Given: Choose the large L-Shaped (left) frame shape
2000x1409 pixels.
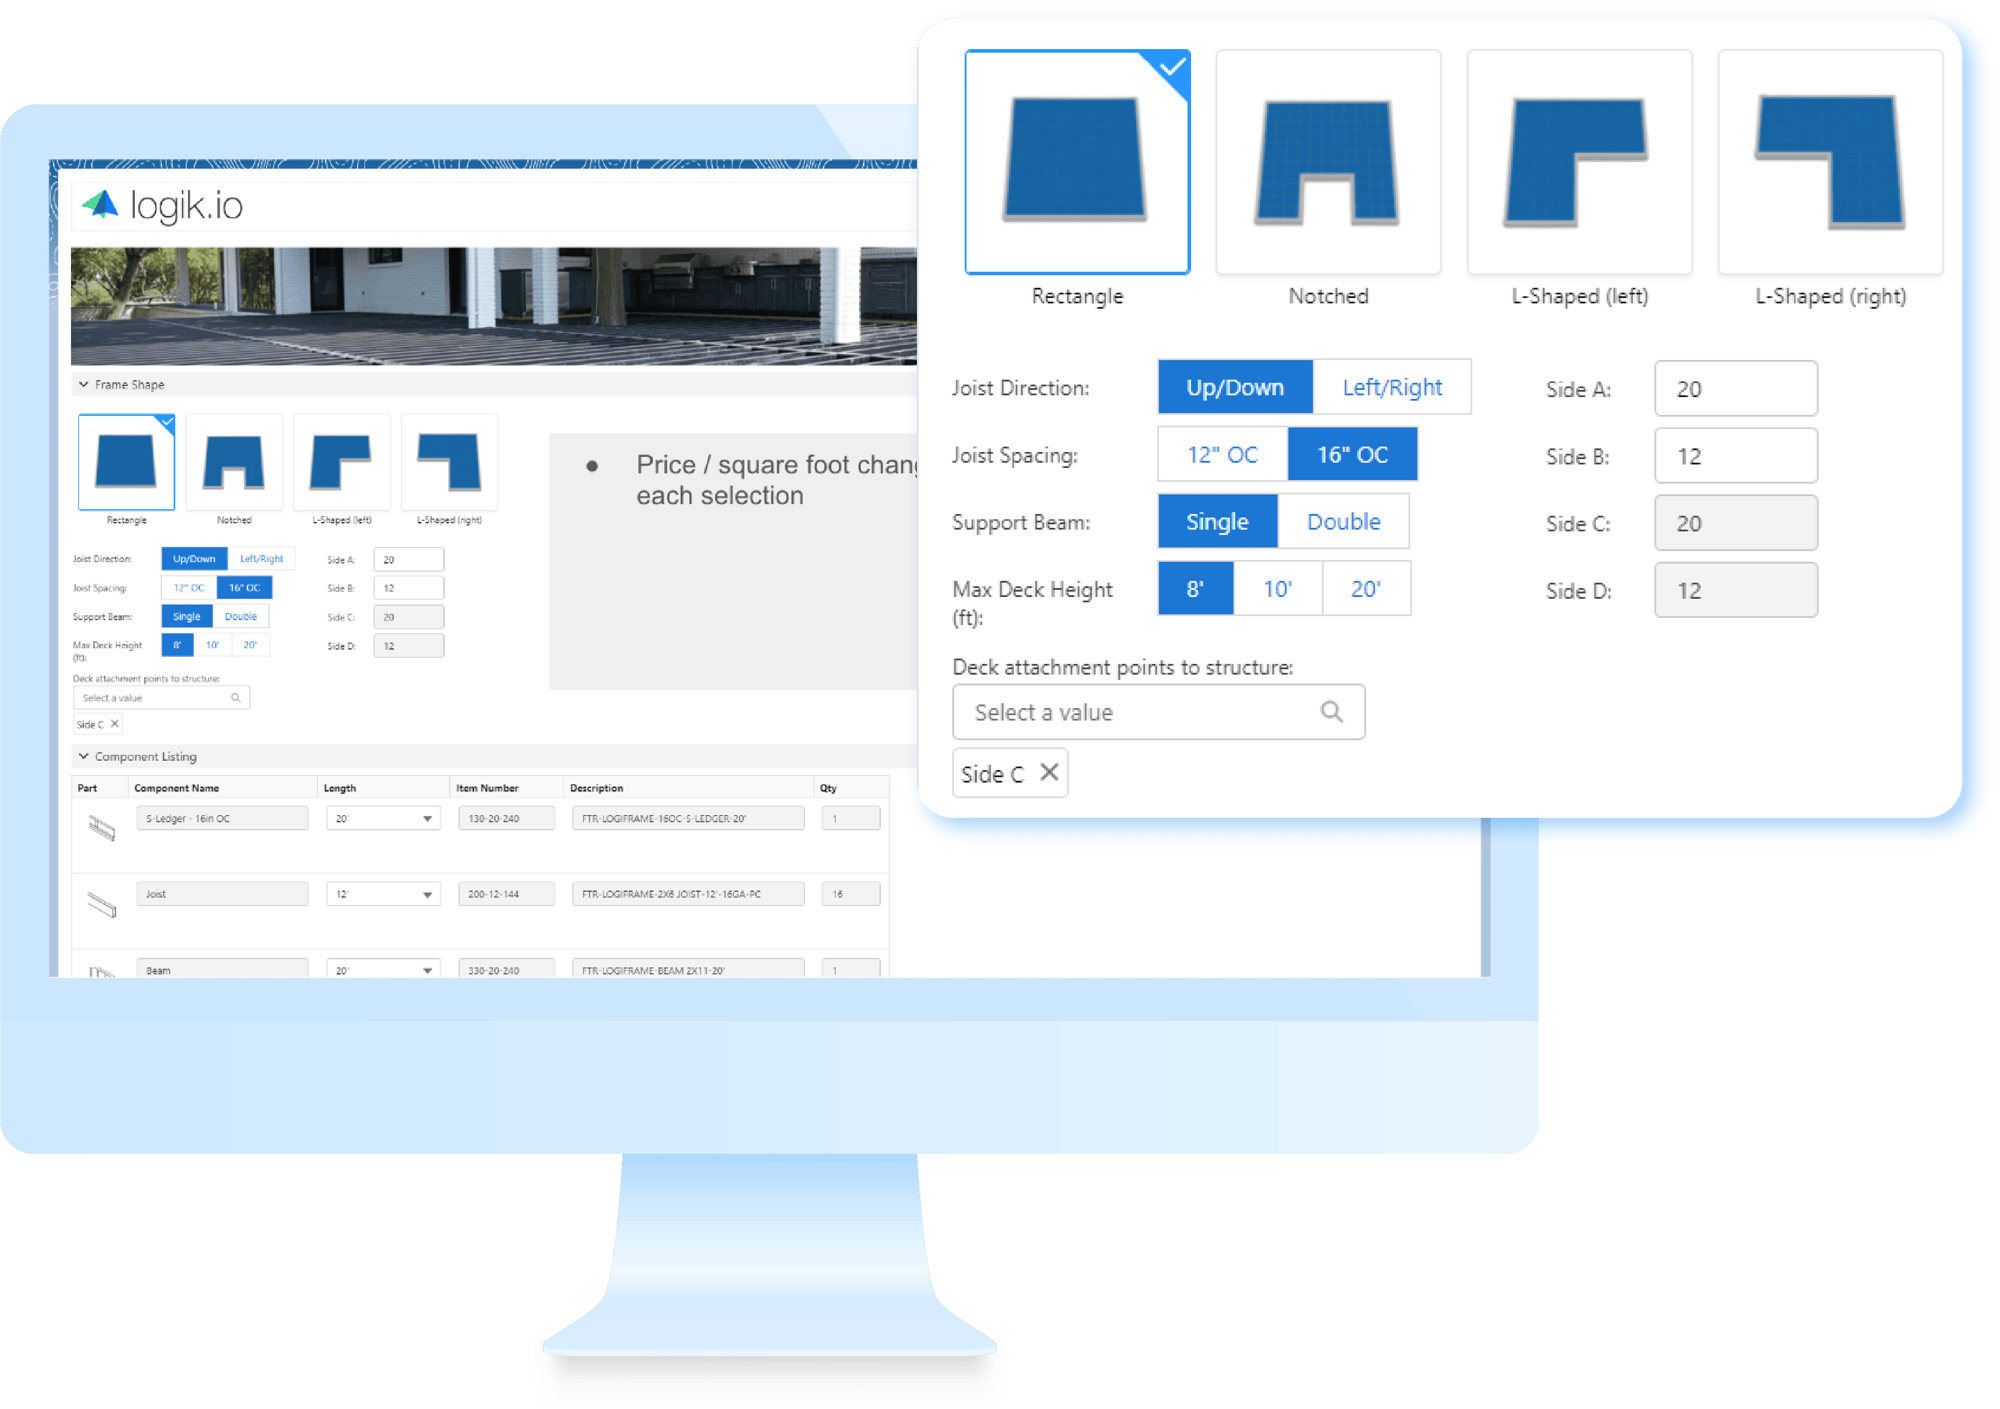Looking at the screenshot, I should [1579, 162].
